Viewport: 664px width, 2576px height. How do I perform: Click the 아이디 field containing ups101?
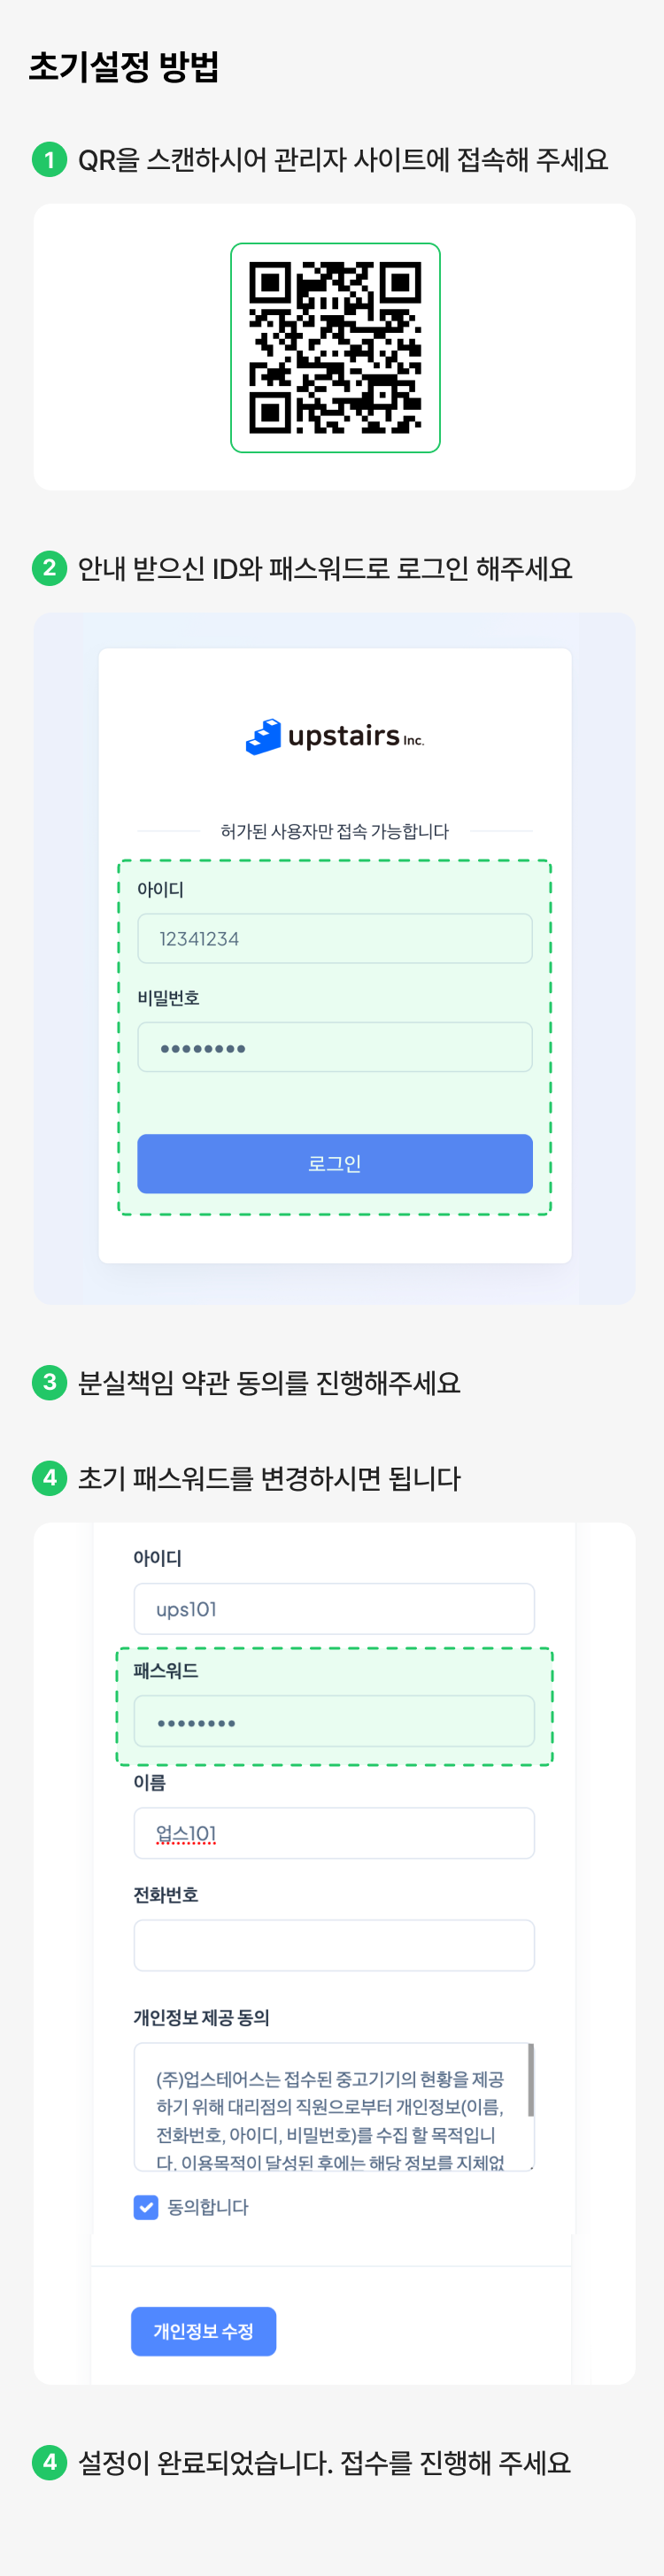[x=334, y=1609]
